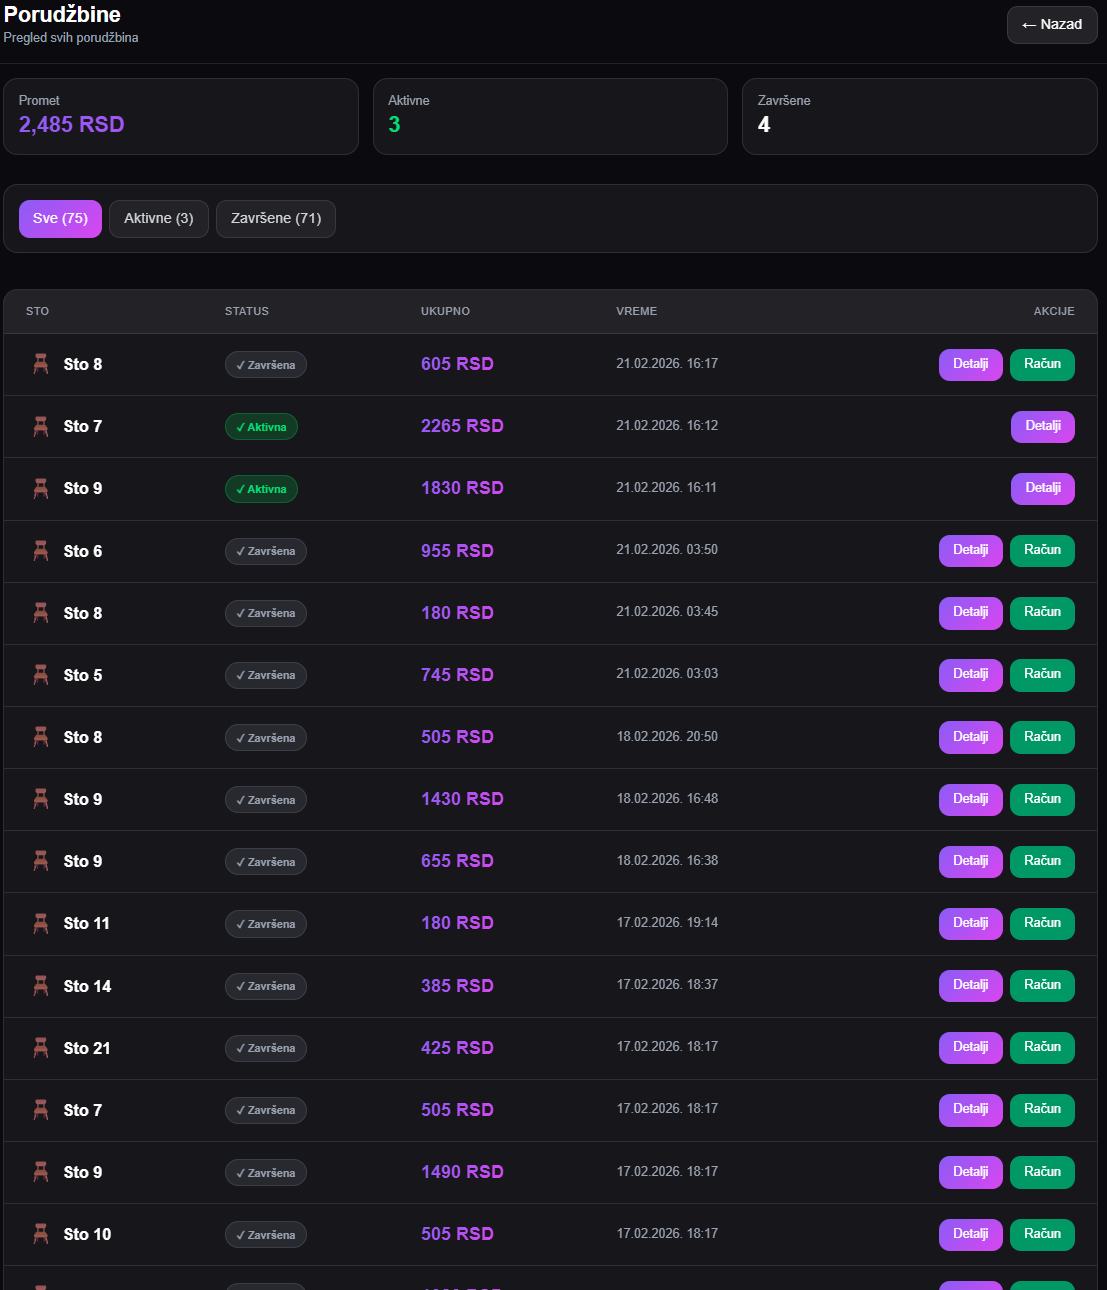Viewport: 1107px width, 1290px height.
Task: Click the Aktivna status badge for Sto 7
Action: [261, 427]
